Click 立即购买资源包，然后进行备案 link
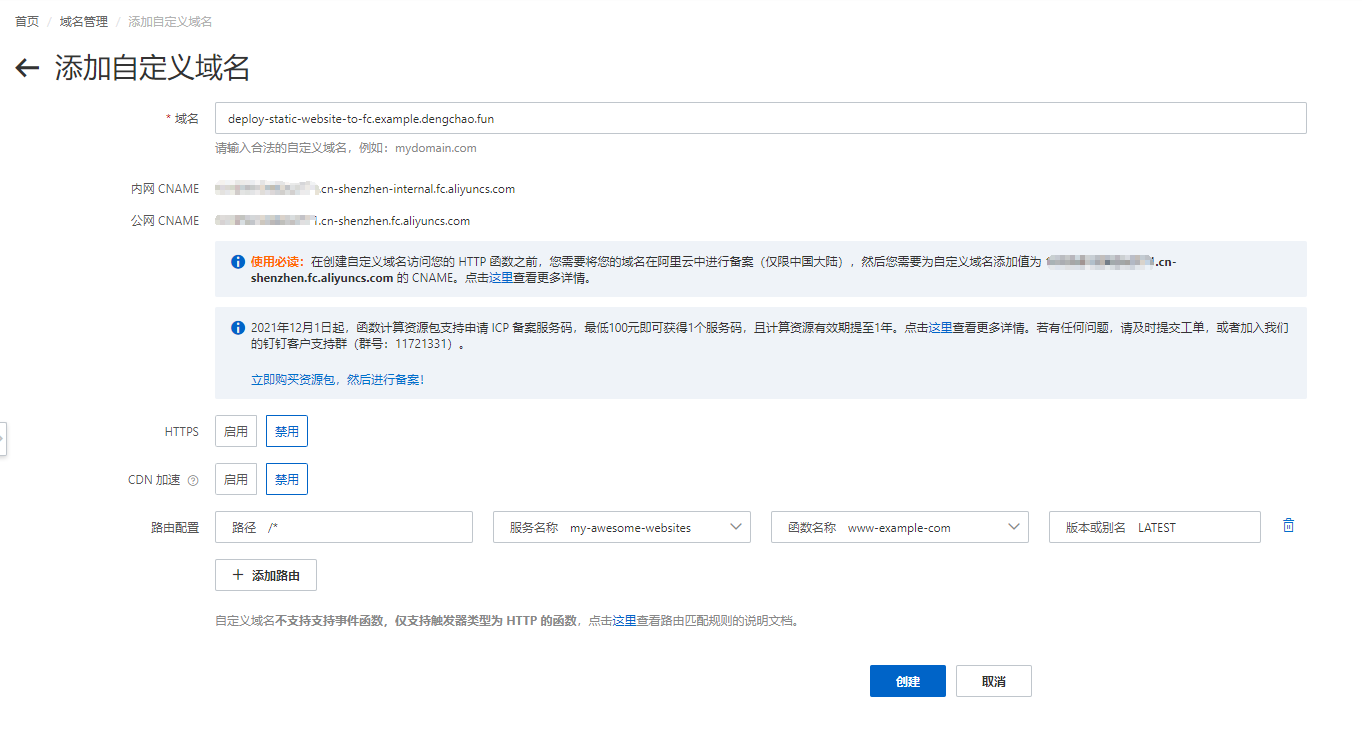 click(337, 380)
